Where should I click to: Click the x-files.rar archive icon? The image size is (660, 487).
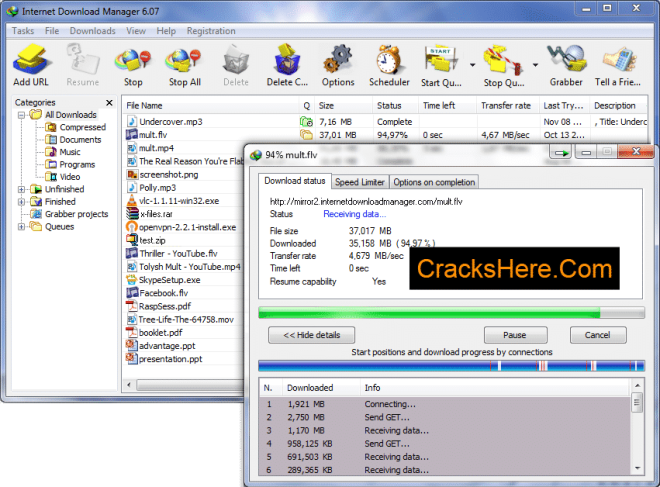click(132, 214)
